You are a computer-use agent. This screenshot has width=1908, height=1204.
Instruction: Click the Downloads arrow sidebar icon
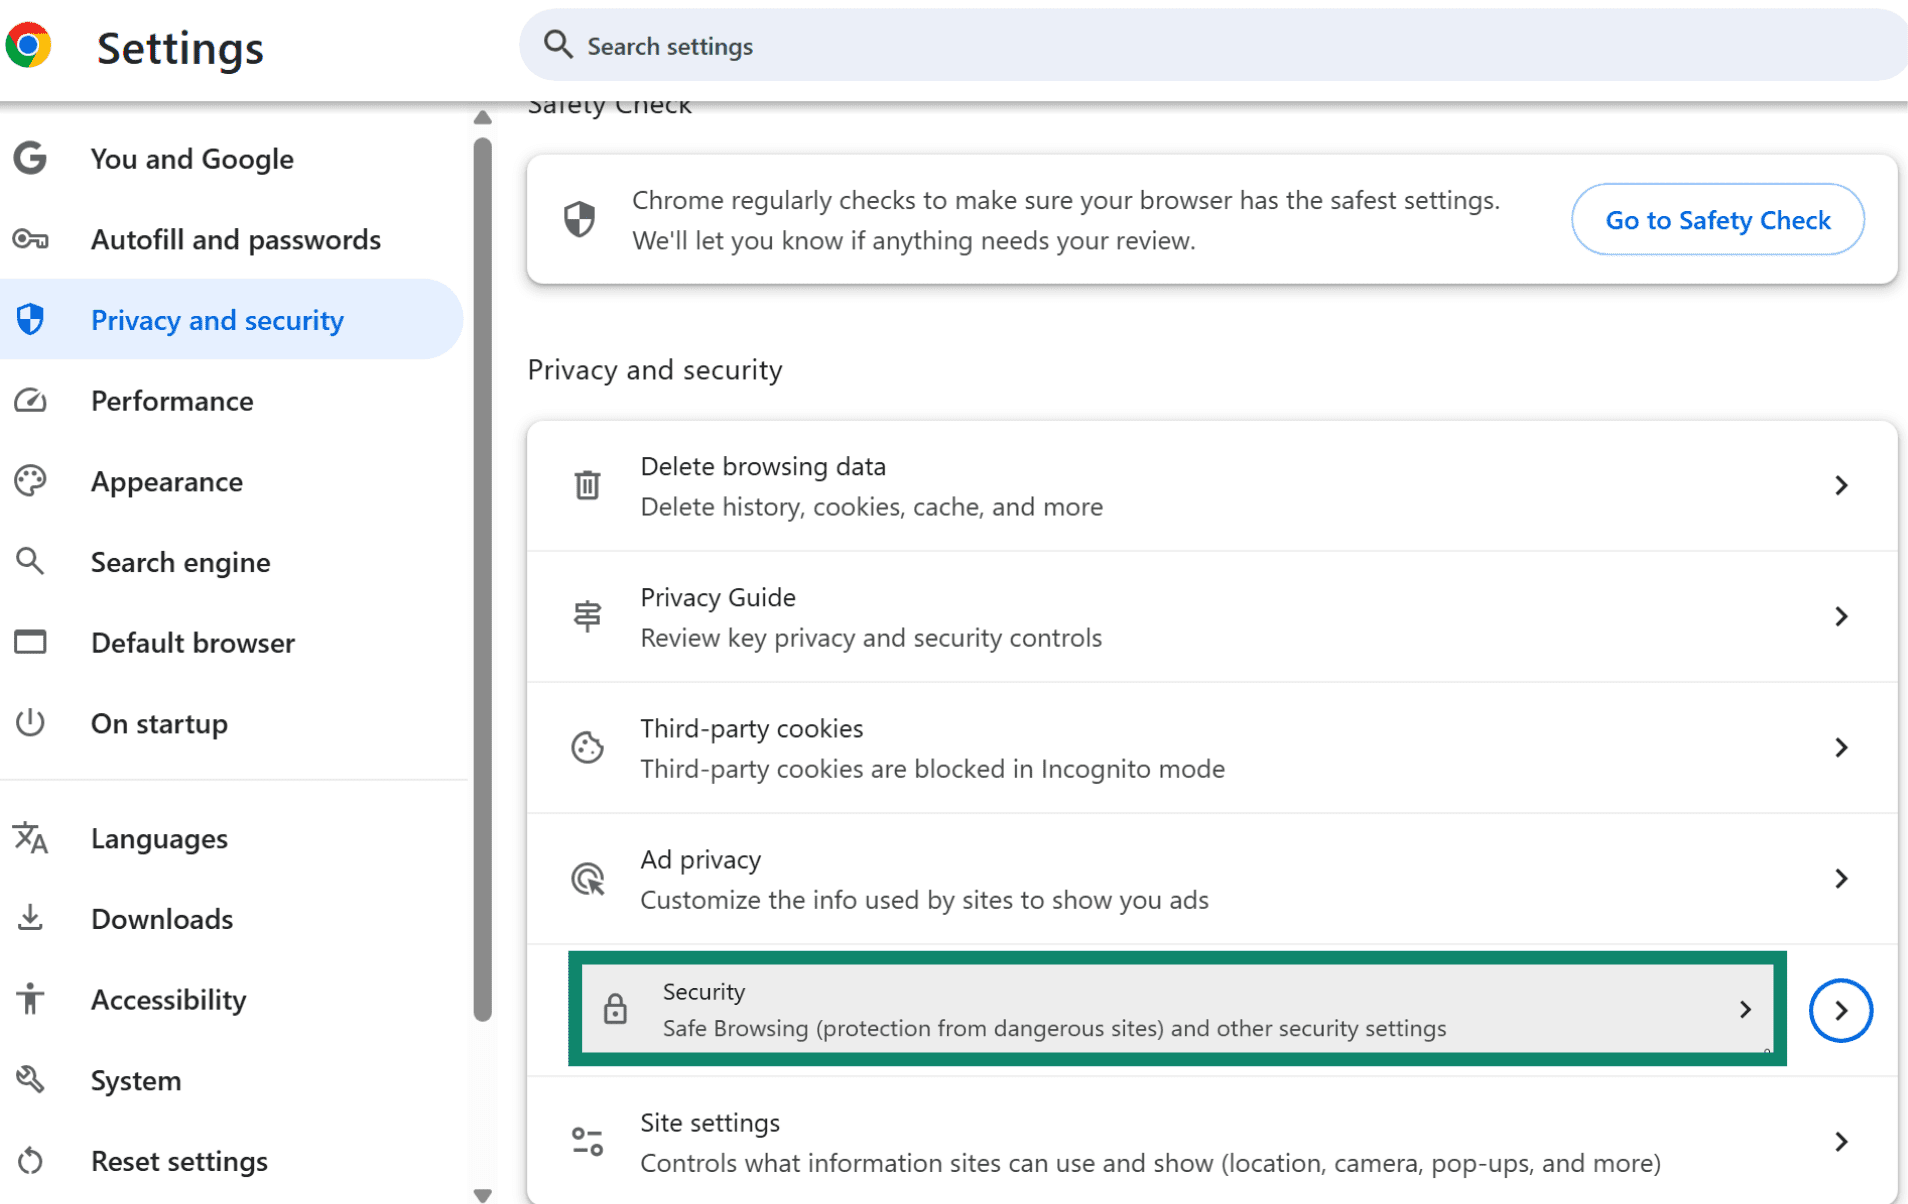(x=30, y=918)
